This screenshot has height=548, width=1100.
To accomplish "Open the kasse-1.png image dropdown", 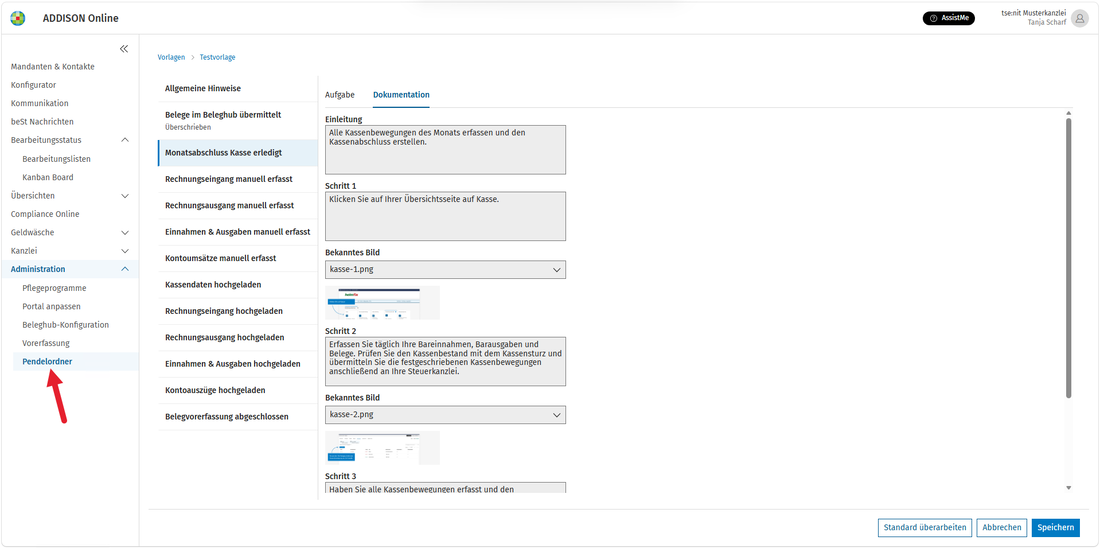I will 445,269.
